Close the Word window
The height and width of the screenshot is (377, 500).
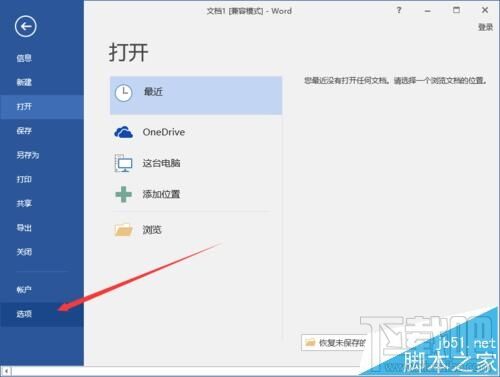(485, 10)
